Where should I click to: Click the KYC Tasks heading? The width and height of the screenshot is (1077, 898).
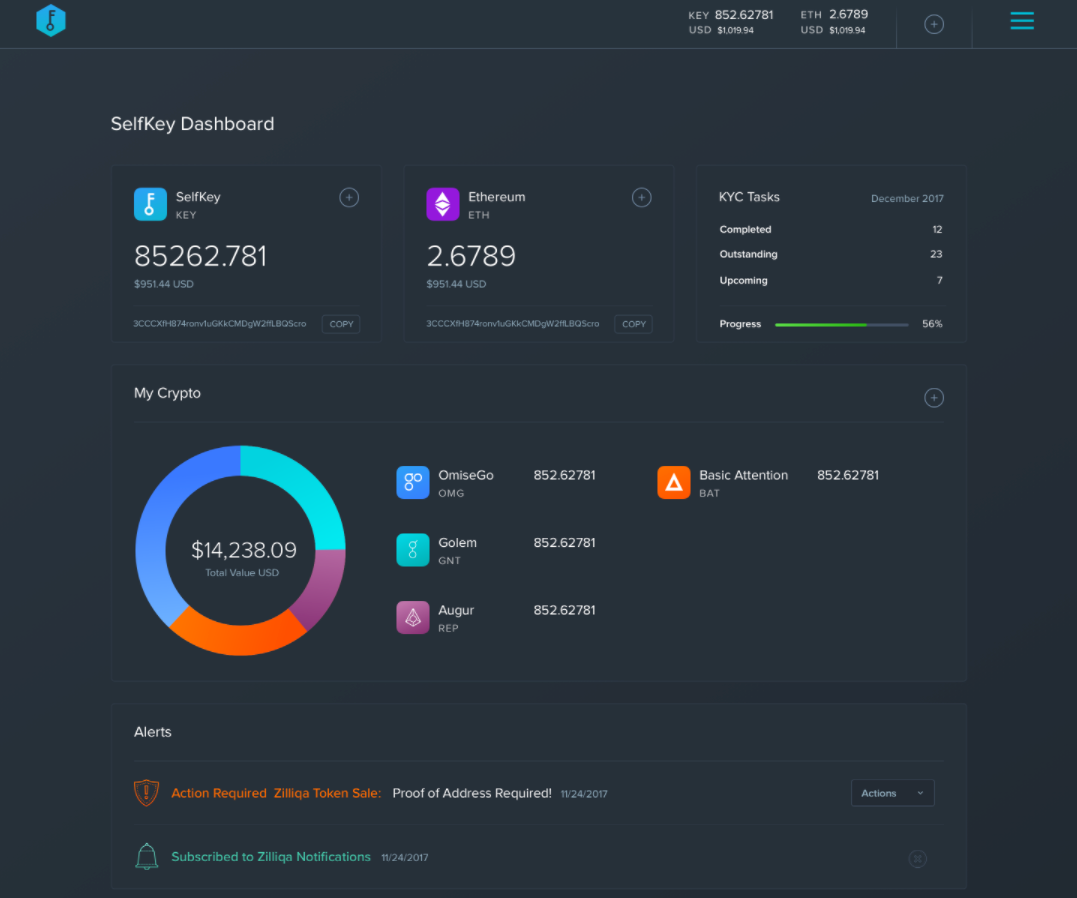(x=749, y=197)
